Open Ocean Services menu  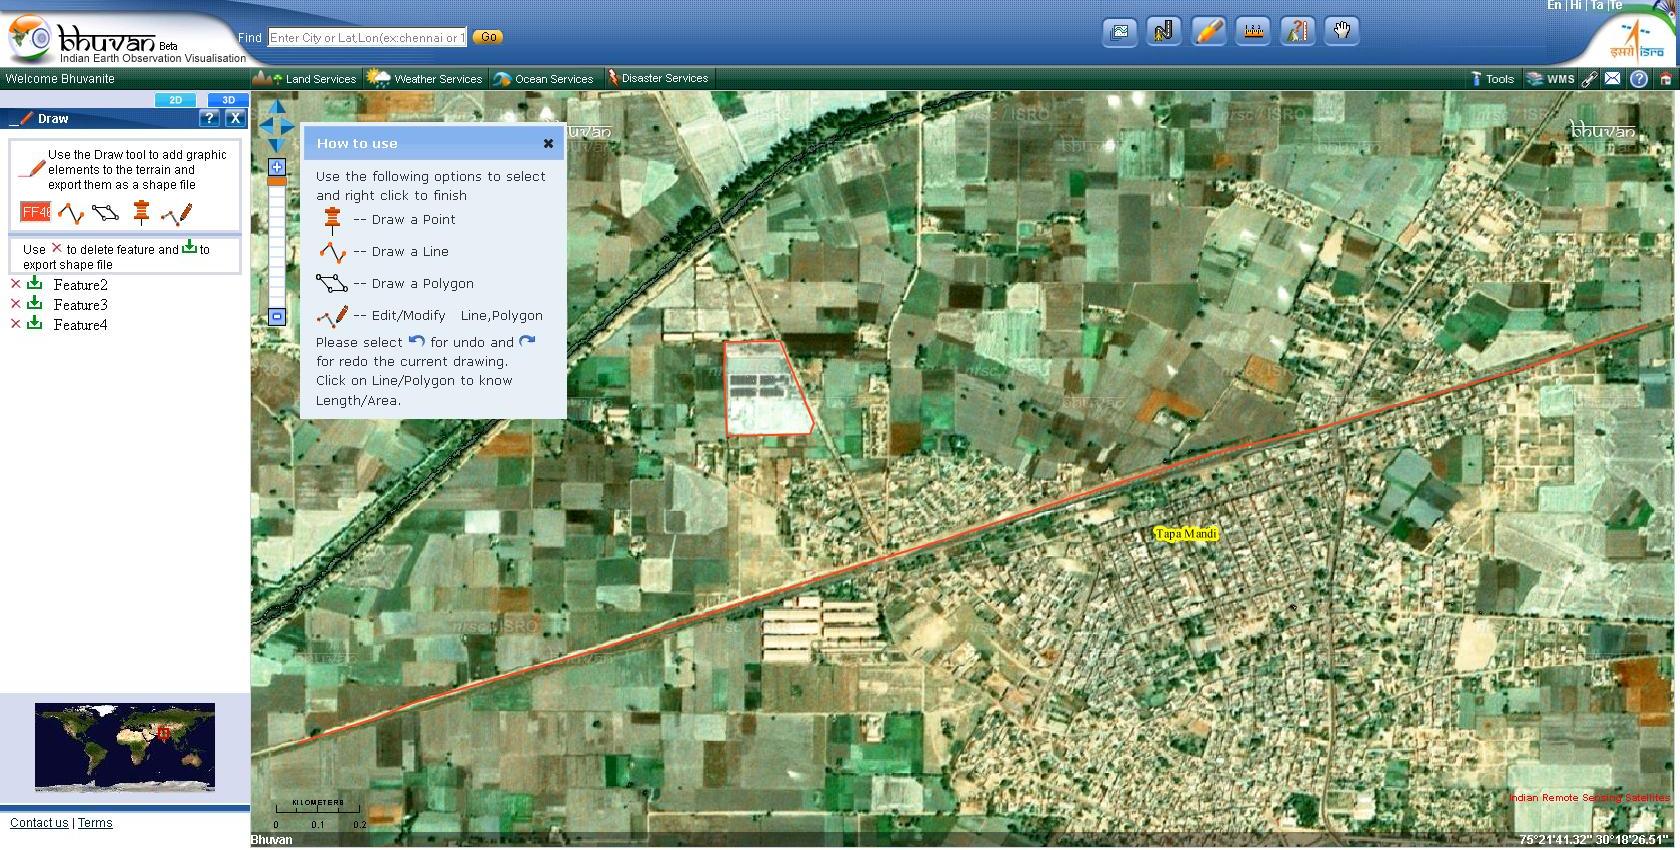coord(544,78)
